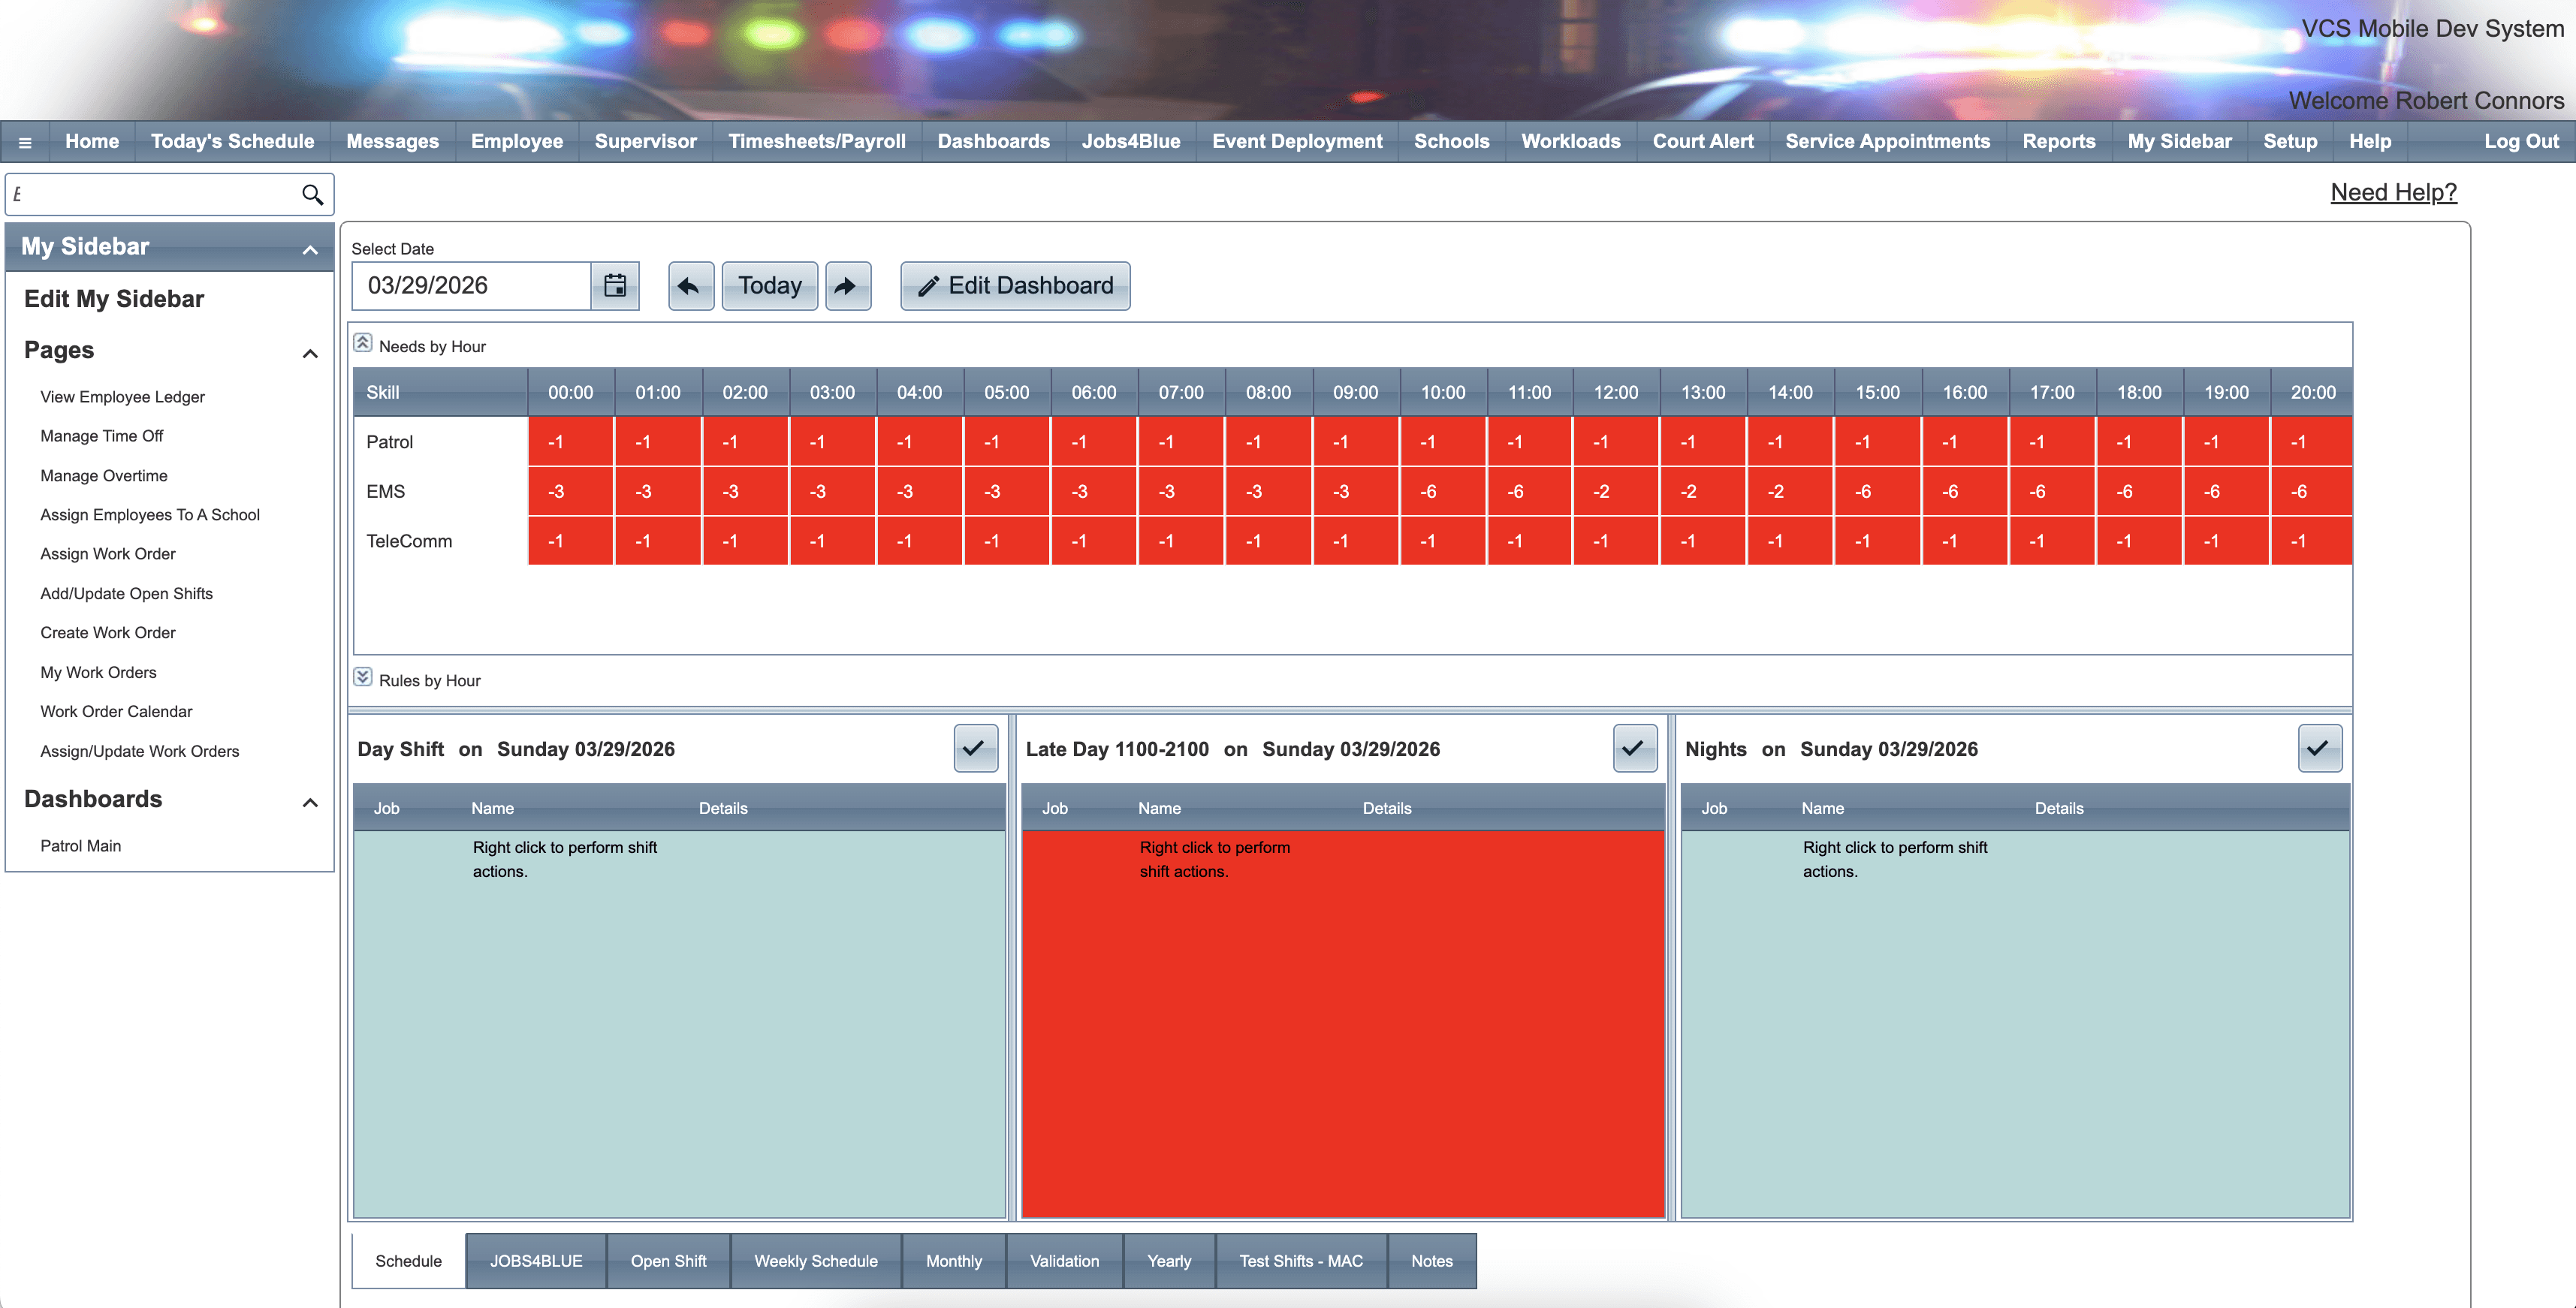Switch to the Weekly Schedule tab

[x=815, y=1261]
